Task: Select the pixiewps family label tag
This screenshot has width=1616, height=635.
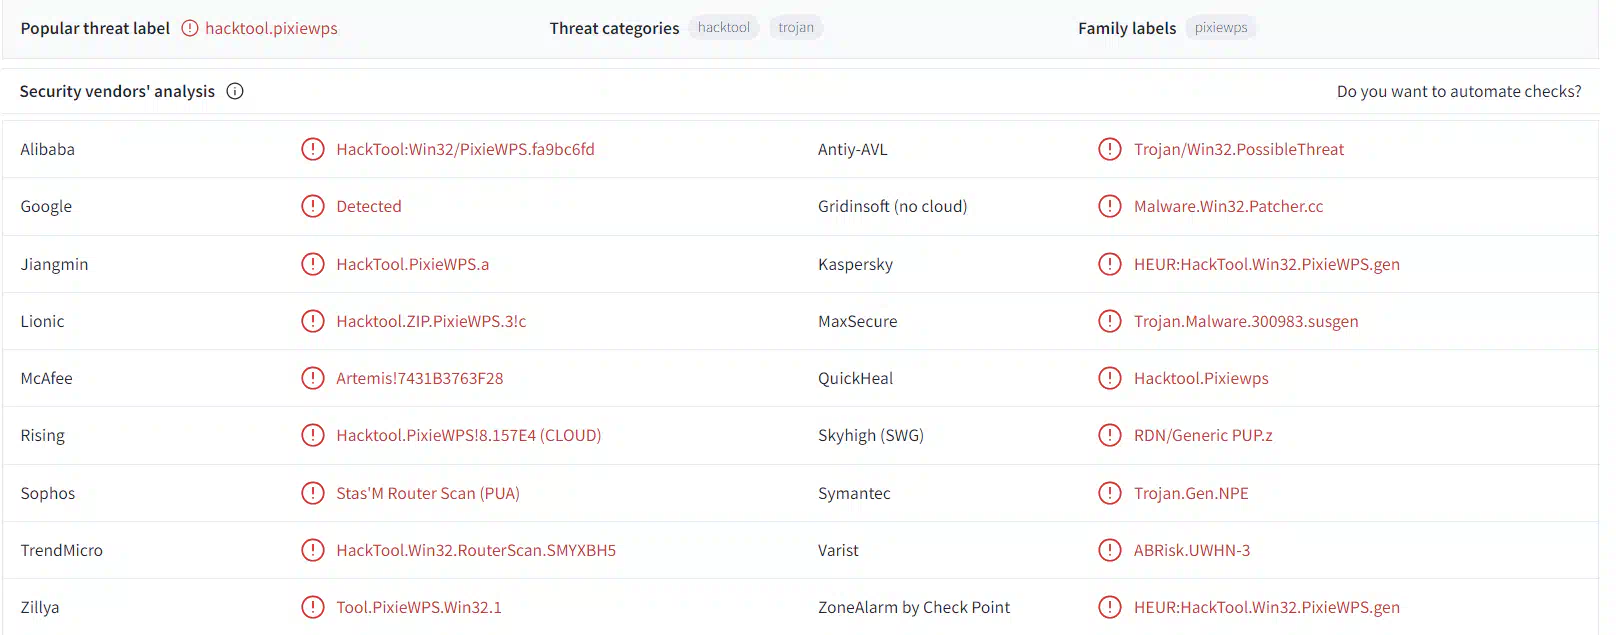Action: point(1221,28)
